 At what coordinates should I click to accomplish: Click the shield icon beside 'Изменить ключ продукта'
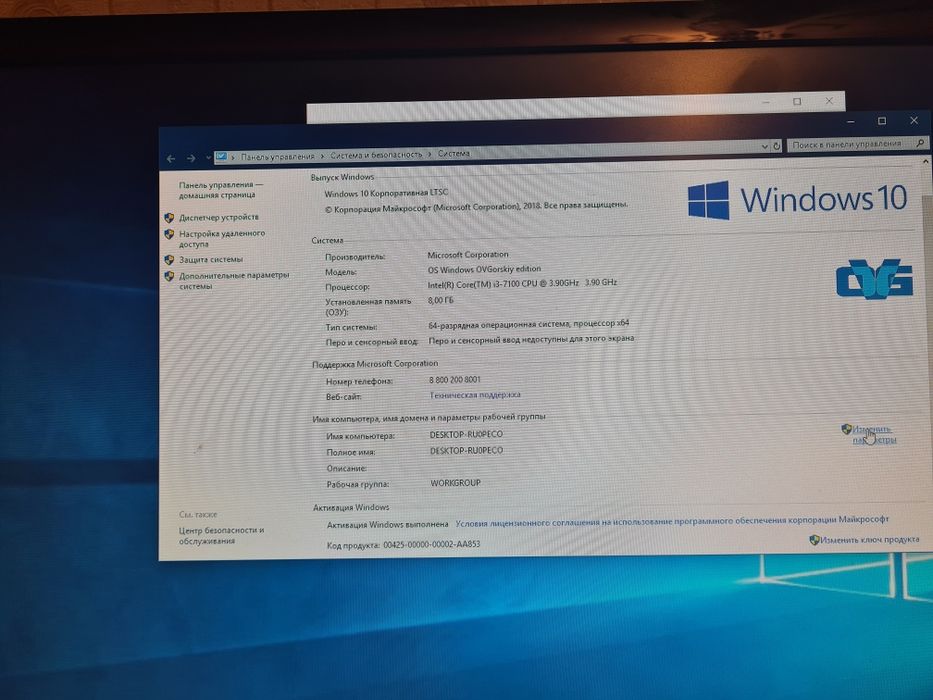pos(815,540)
